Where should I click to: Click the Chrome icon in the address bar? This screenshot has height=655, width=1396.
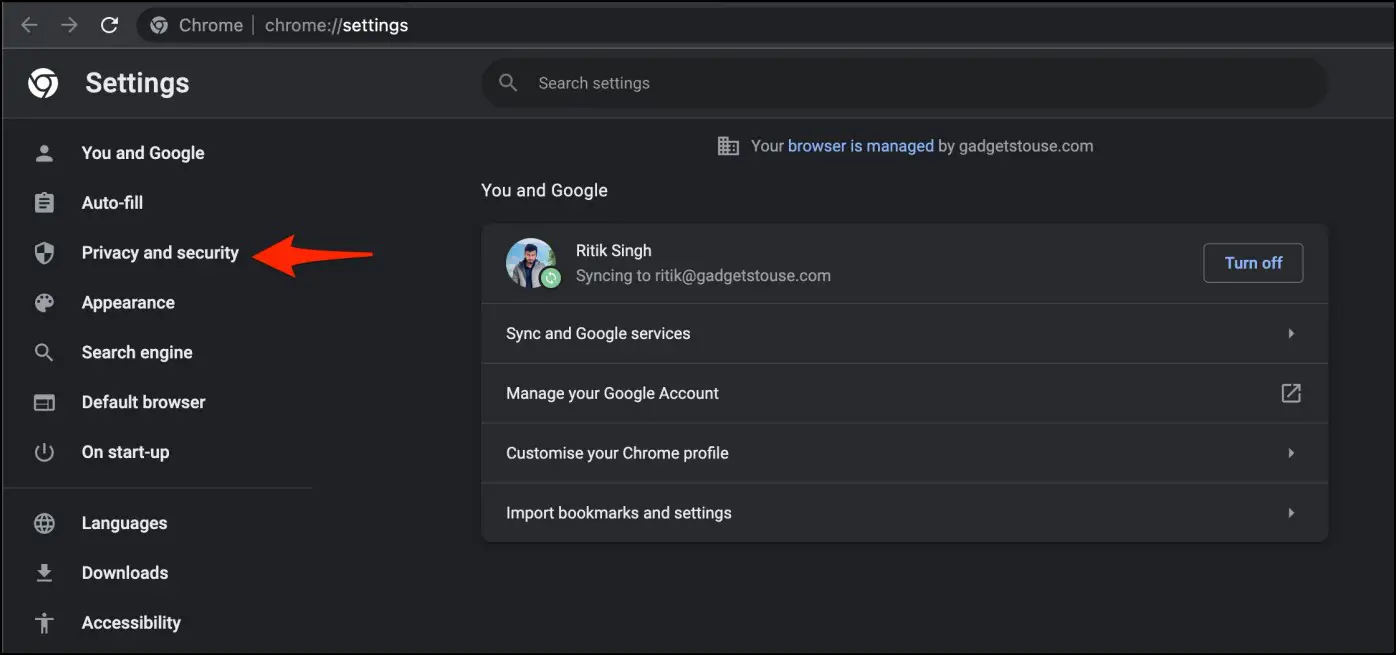pos(159,26)
